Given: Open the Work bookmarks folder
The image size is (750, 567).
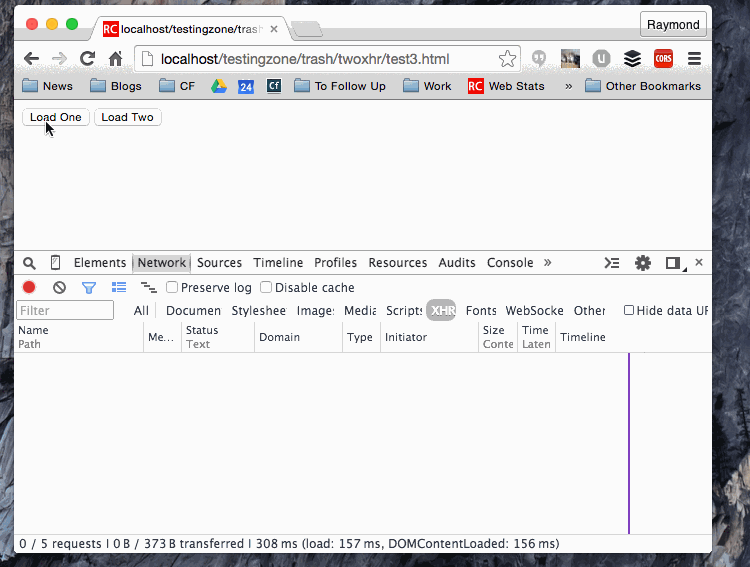Looking at the screenshot, I should click(x=427, y=86).
